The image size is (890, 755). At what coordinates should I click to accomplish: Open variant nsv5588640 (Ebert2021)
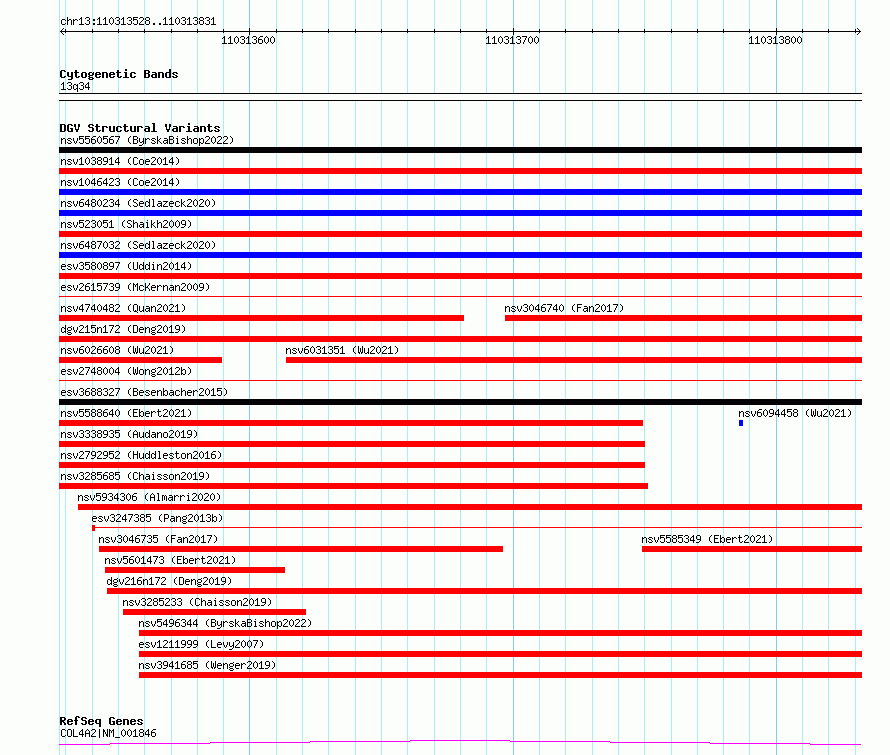[126, 413]
